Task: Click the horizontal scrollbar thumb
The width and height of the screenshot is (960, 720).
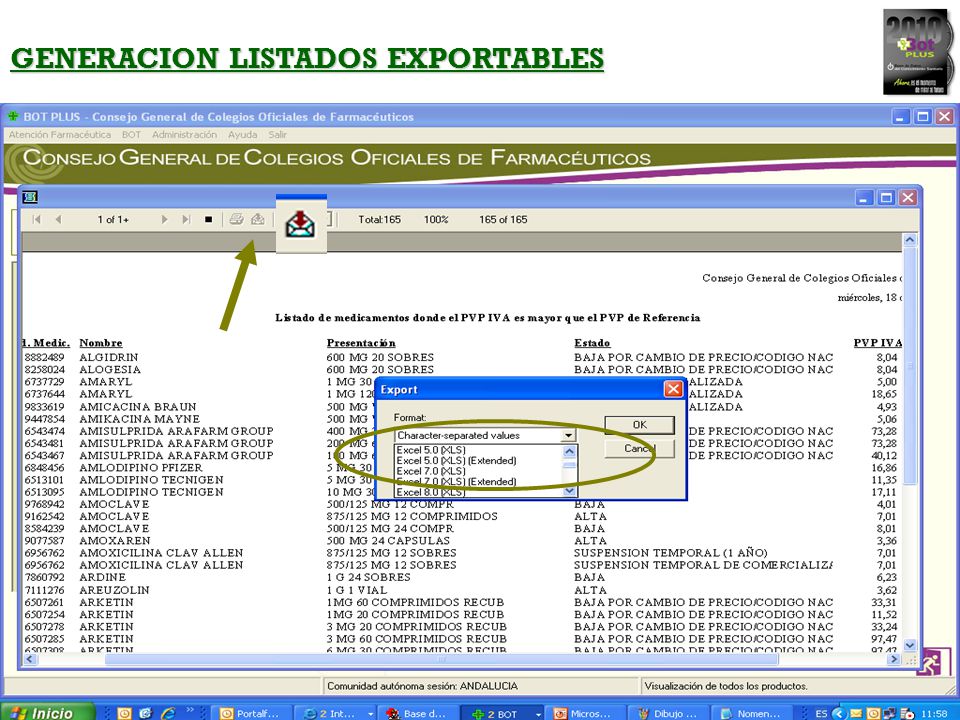Action: coord(441,659)
